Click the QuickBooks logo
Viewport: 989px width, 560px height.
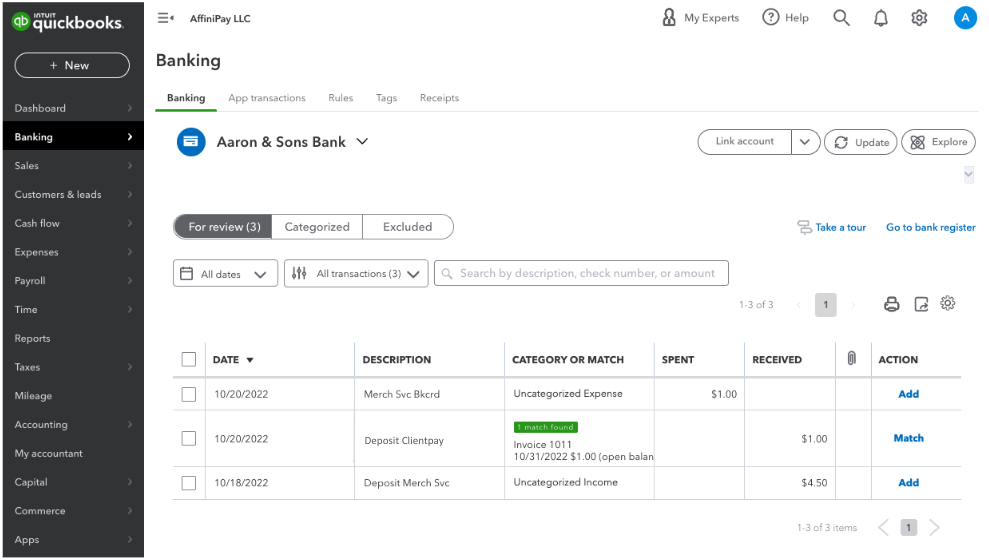click(x=67, y=22)
